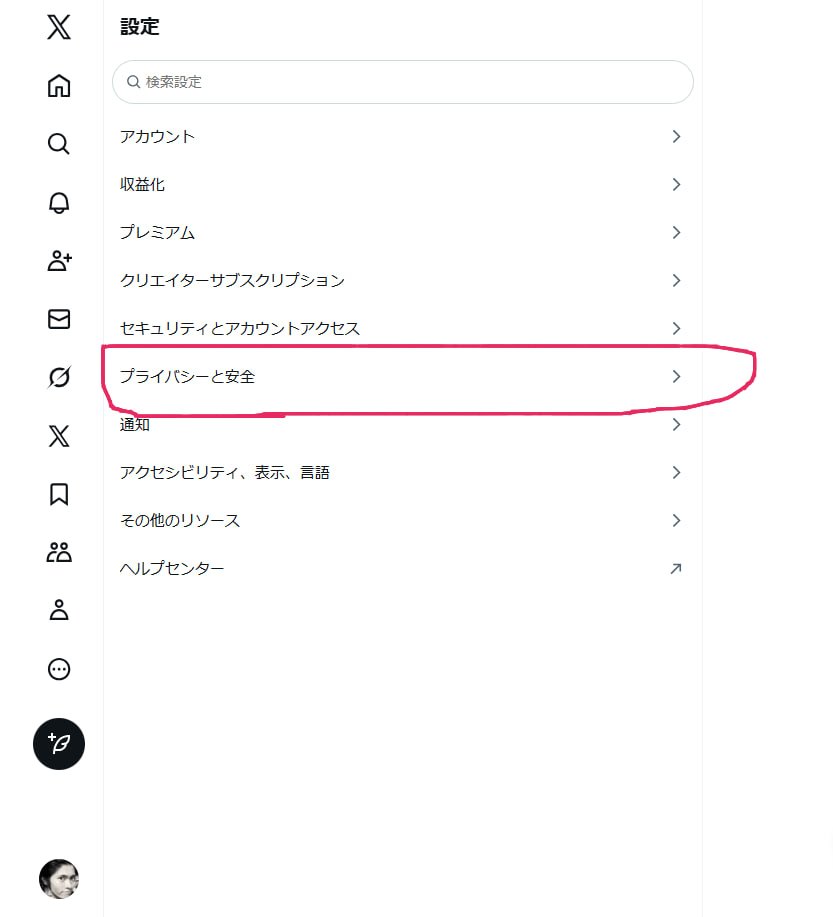This screenshot has width=833, height=917.
Task: Open Bookmarks icon in sidebar
Action: [x=59, y=494]
